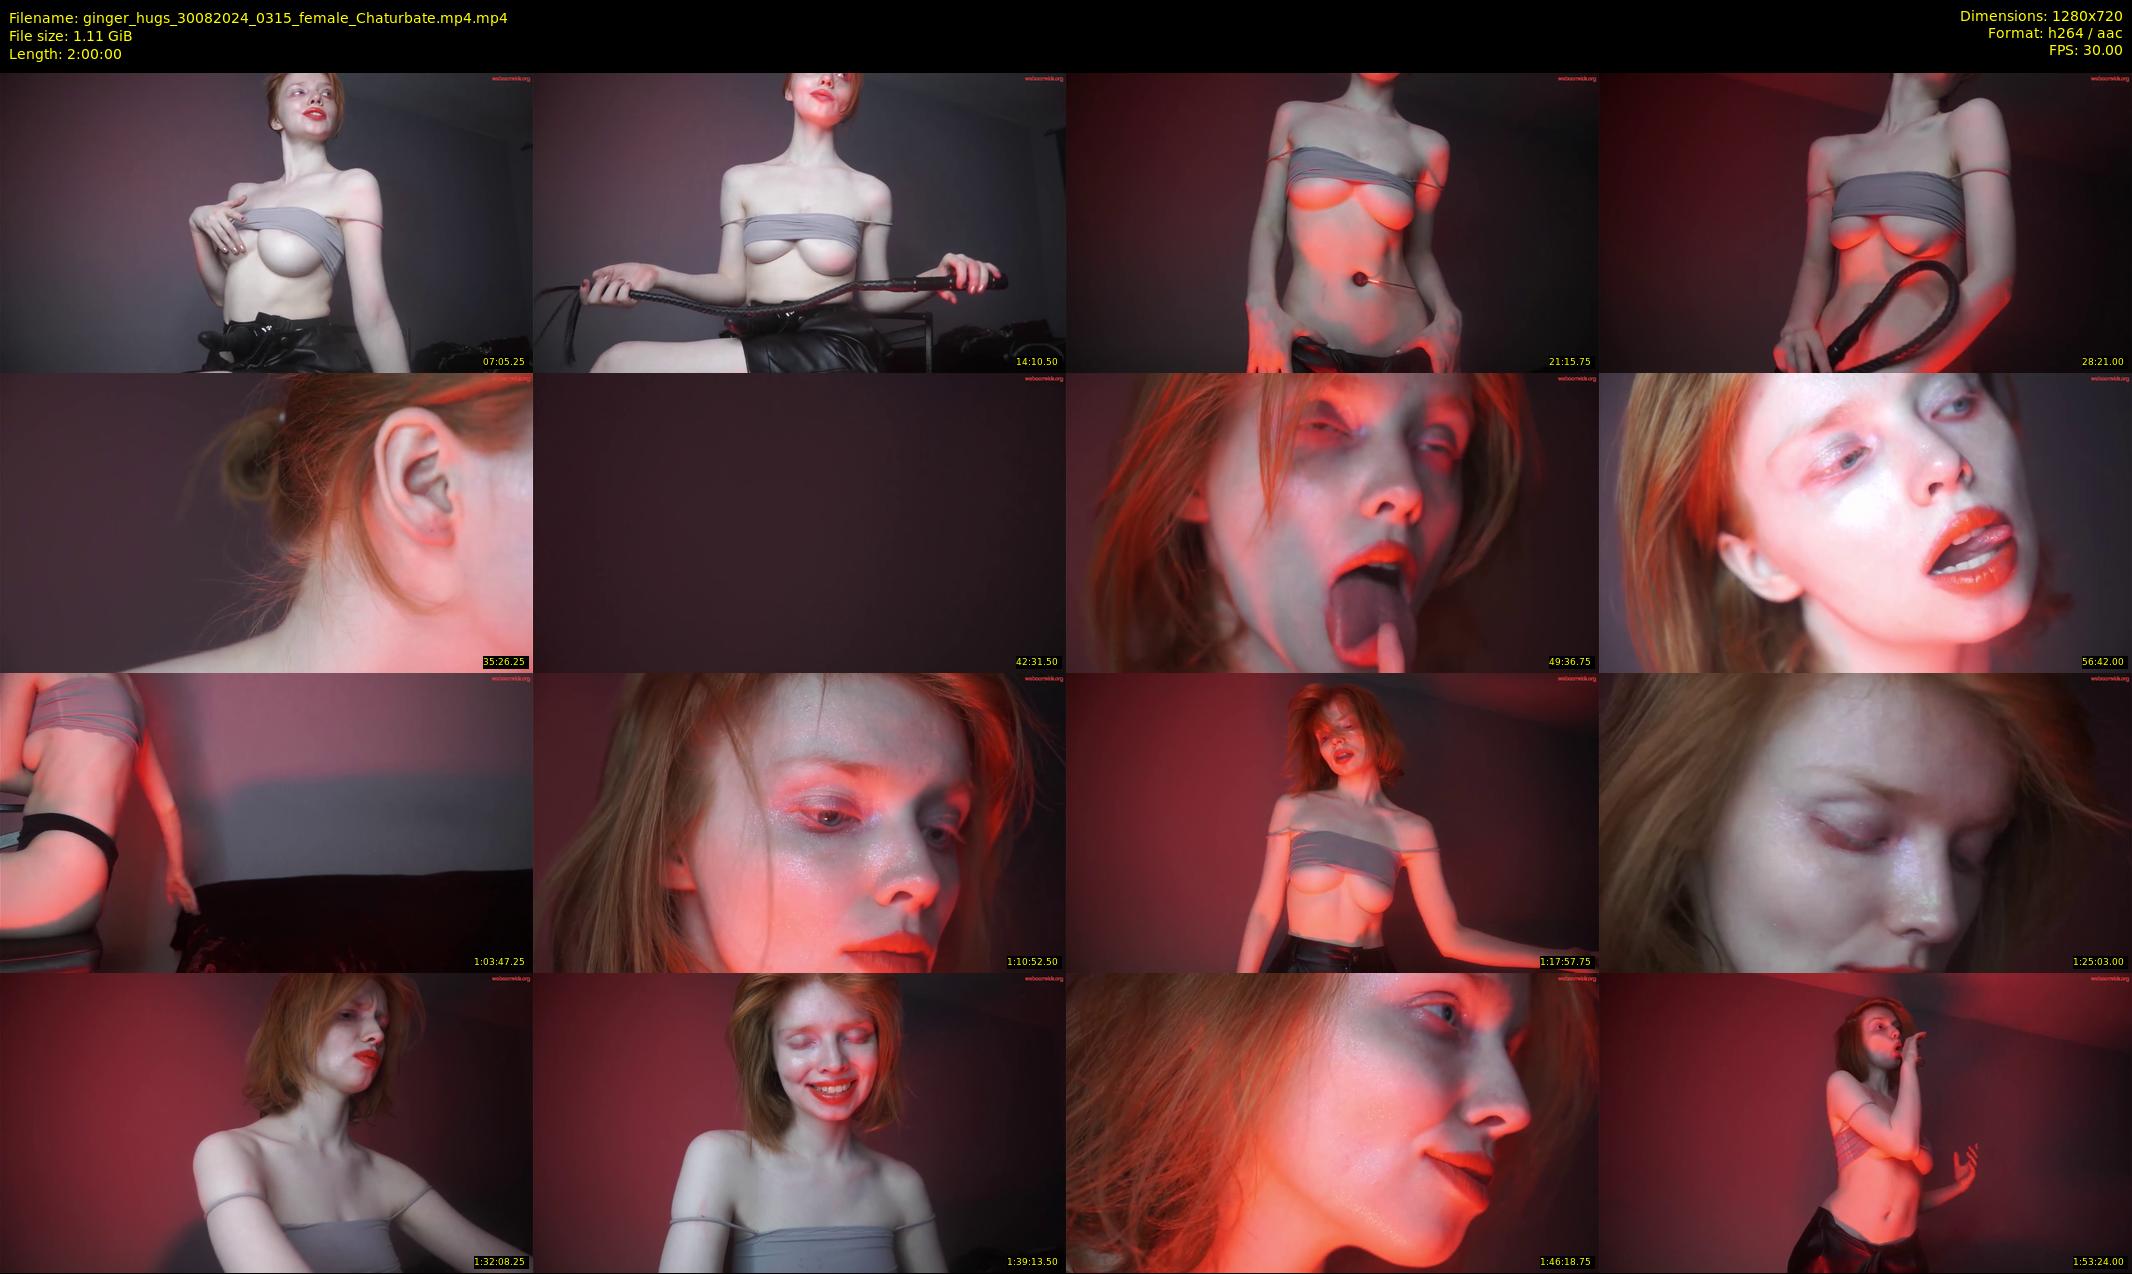Open the frame stamped 14:10.50
This screenshot has height=1274, width=2132.
[x=799, y=222]
